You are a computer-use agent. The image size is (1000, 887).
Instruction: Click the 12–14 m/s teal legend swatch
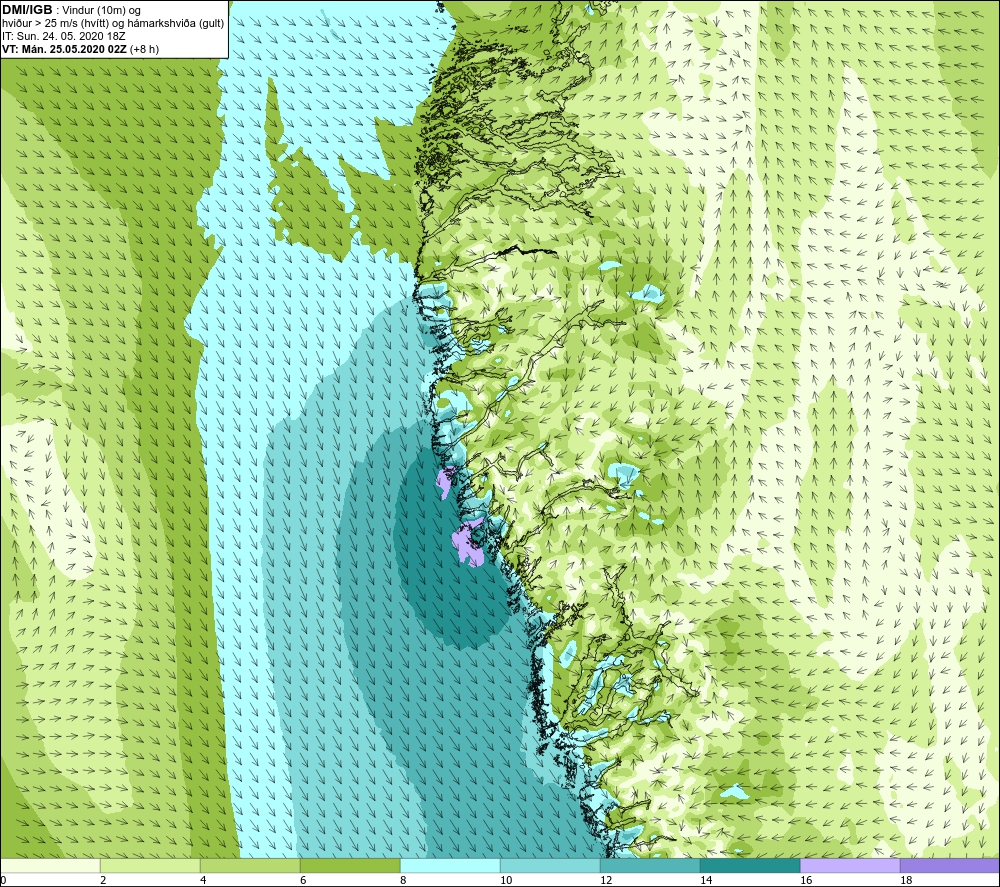pos(650,865)
